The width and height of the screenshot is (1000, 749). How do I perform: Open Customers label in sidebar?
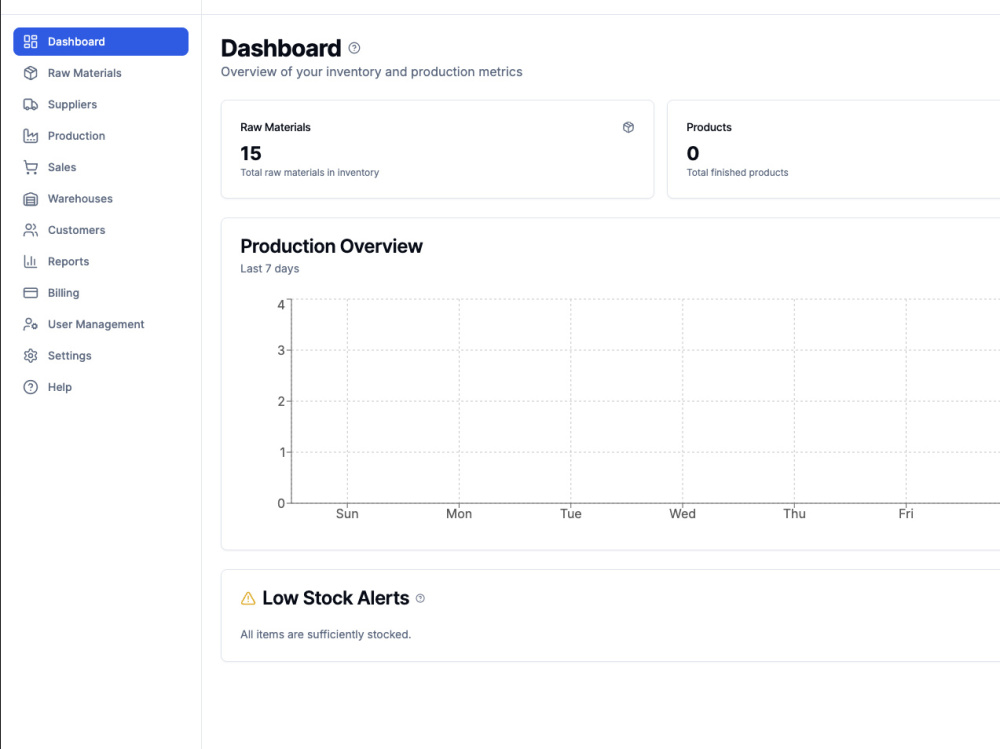point(76,230)
